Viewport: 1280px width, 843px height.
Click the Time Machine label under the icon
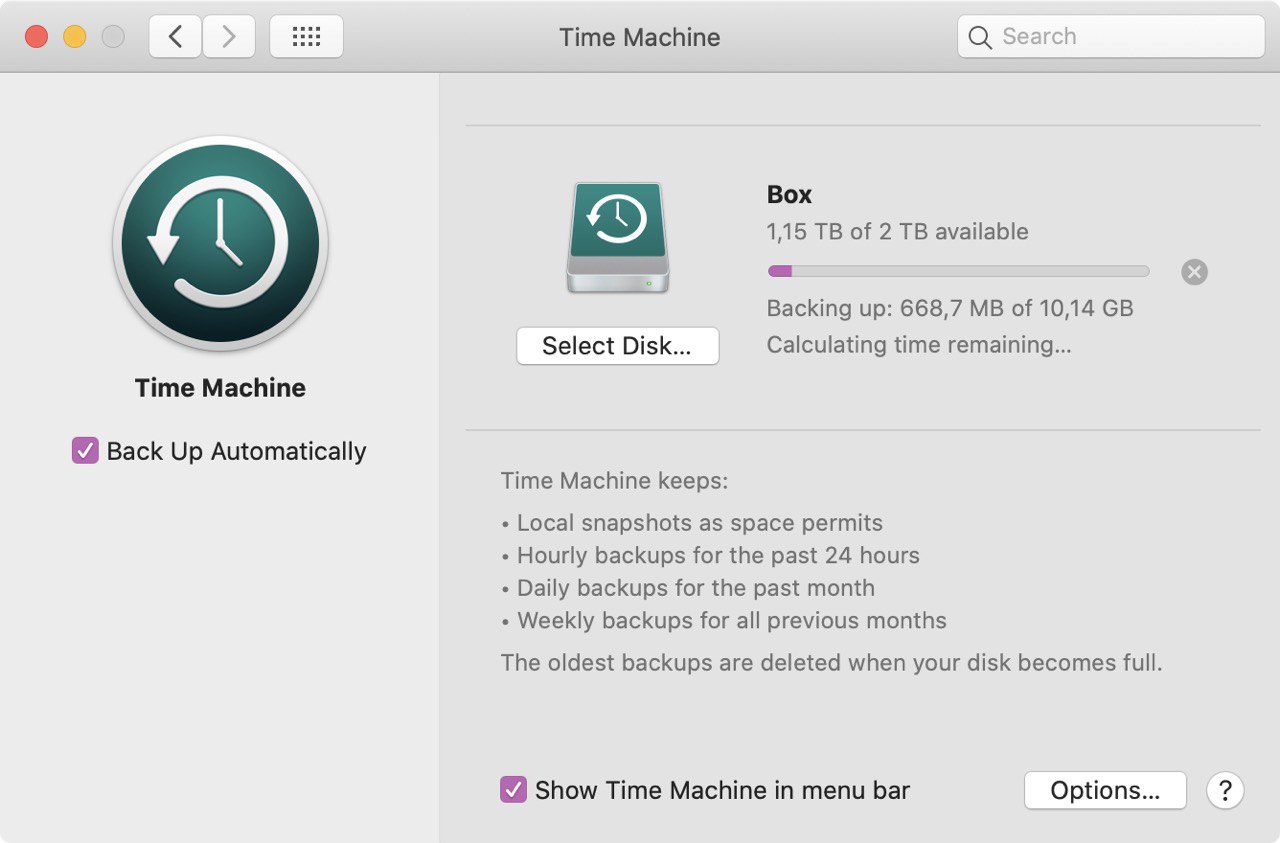pos(220,388)
